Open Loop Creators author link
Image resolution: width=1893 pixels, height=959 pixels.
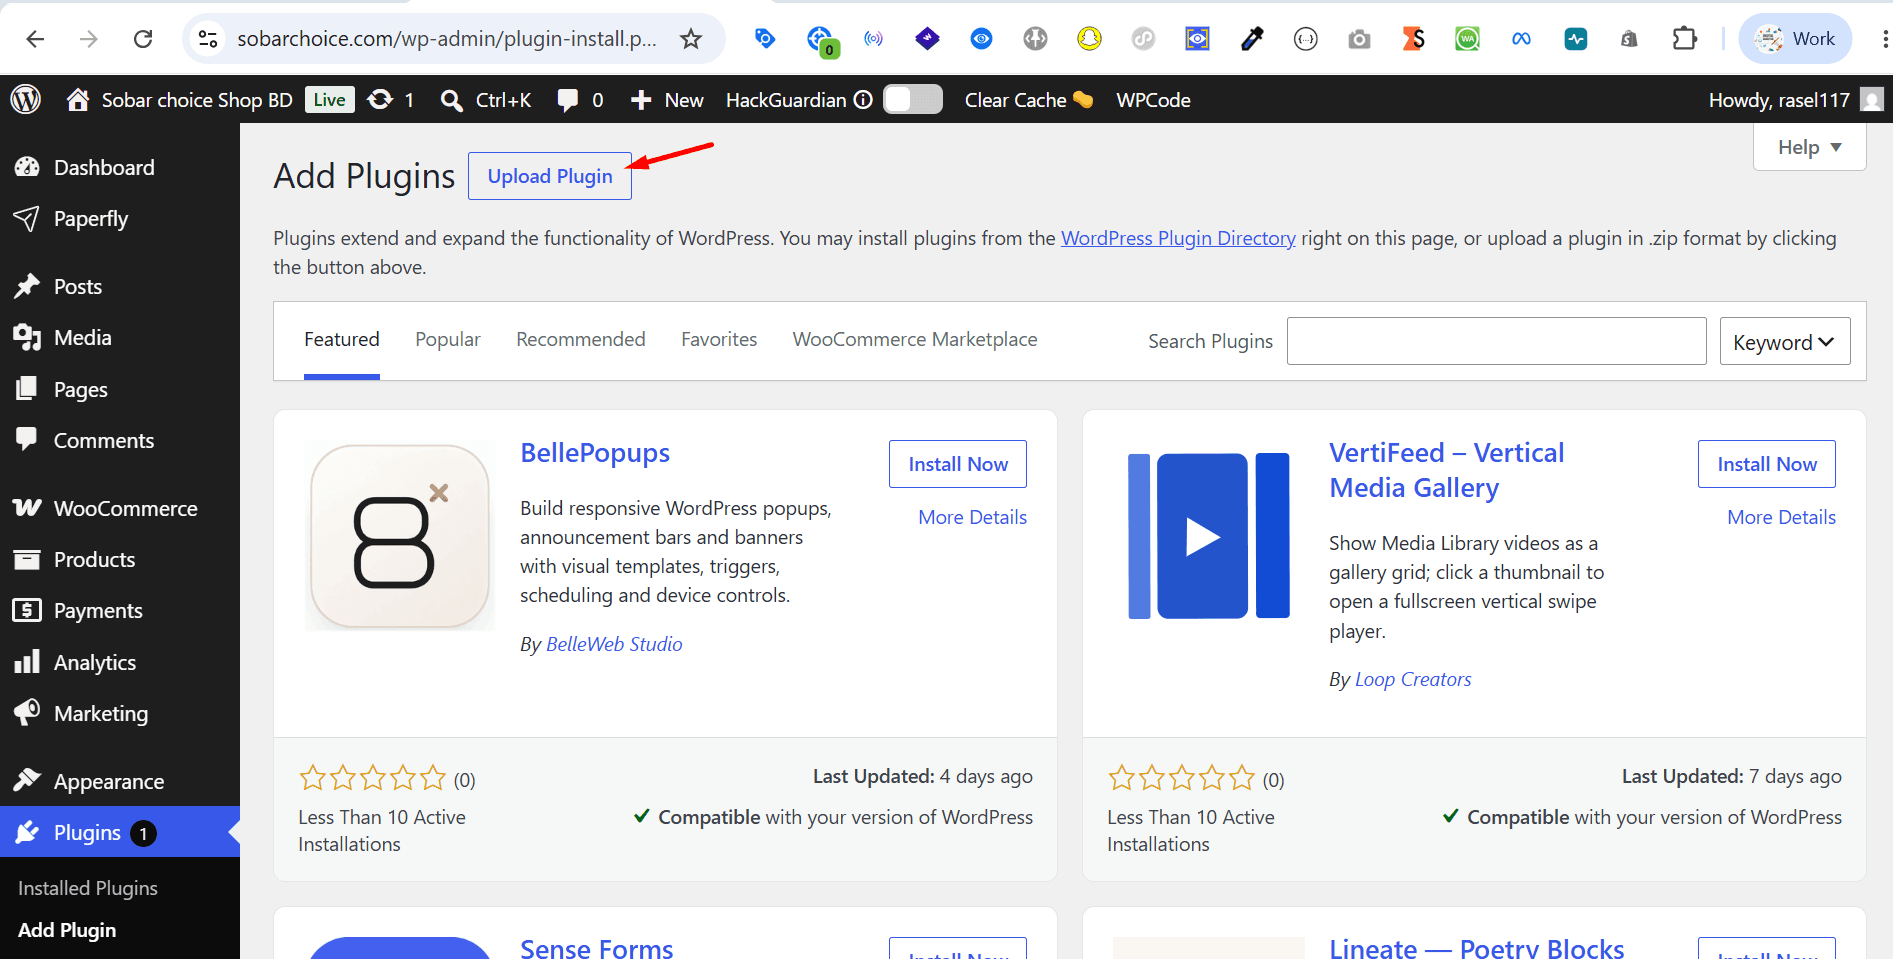(x=1413, y=679)
